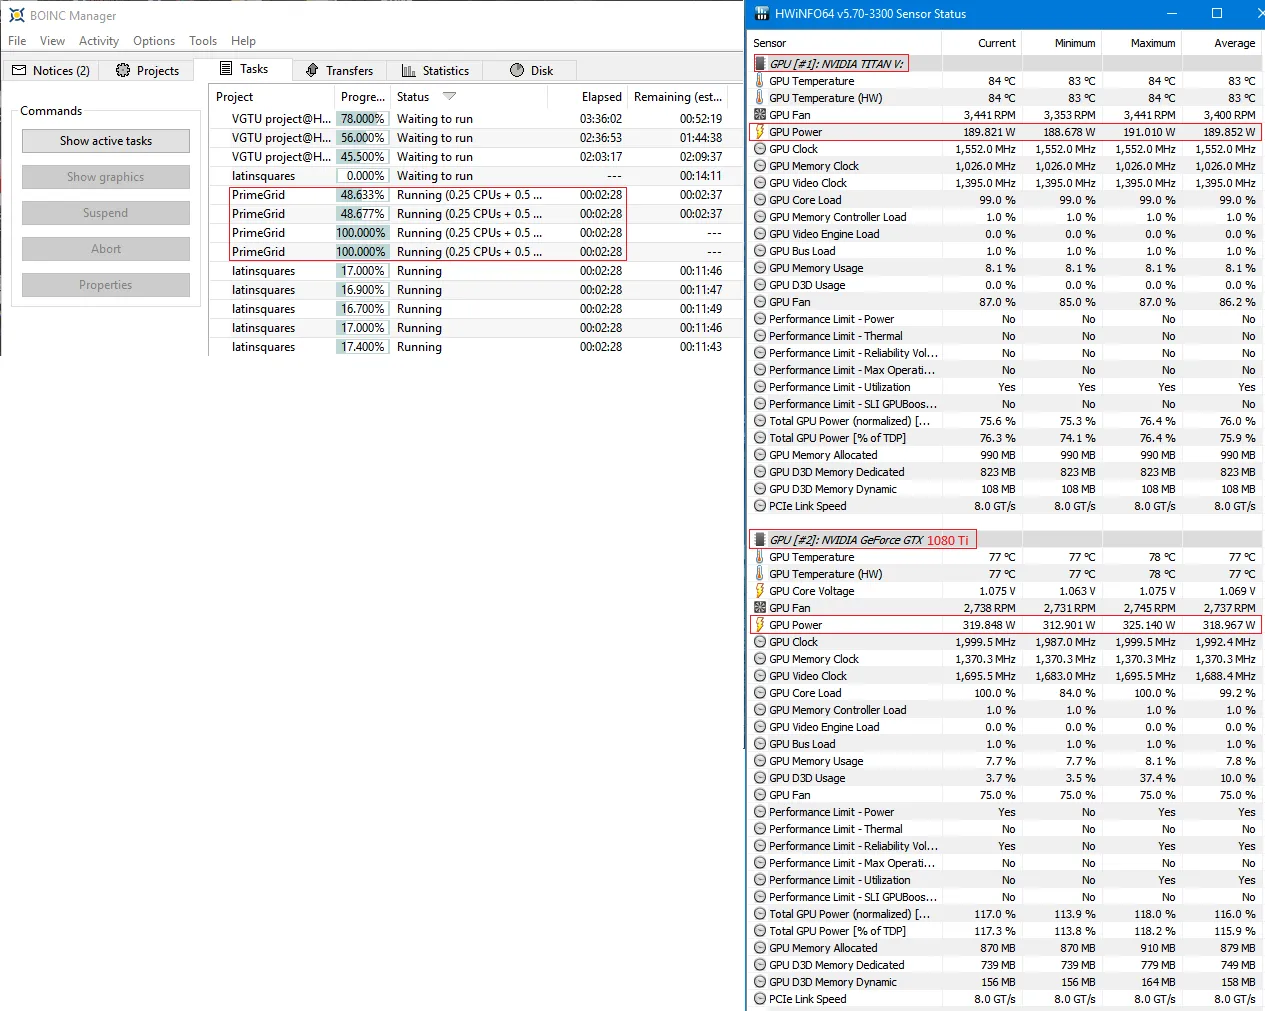Click the Suspend button

pos(106,213)
